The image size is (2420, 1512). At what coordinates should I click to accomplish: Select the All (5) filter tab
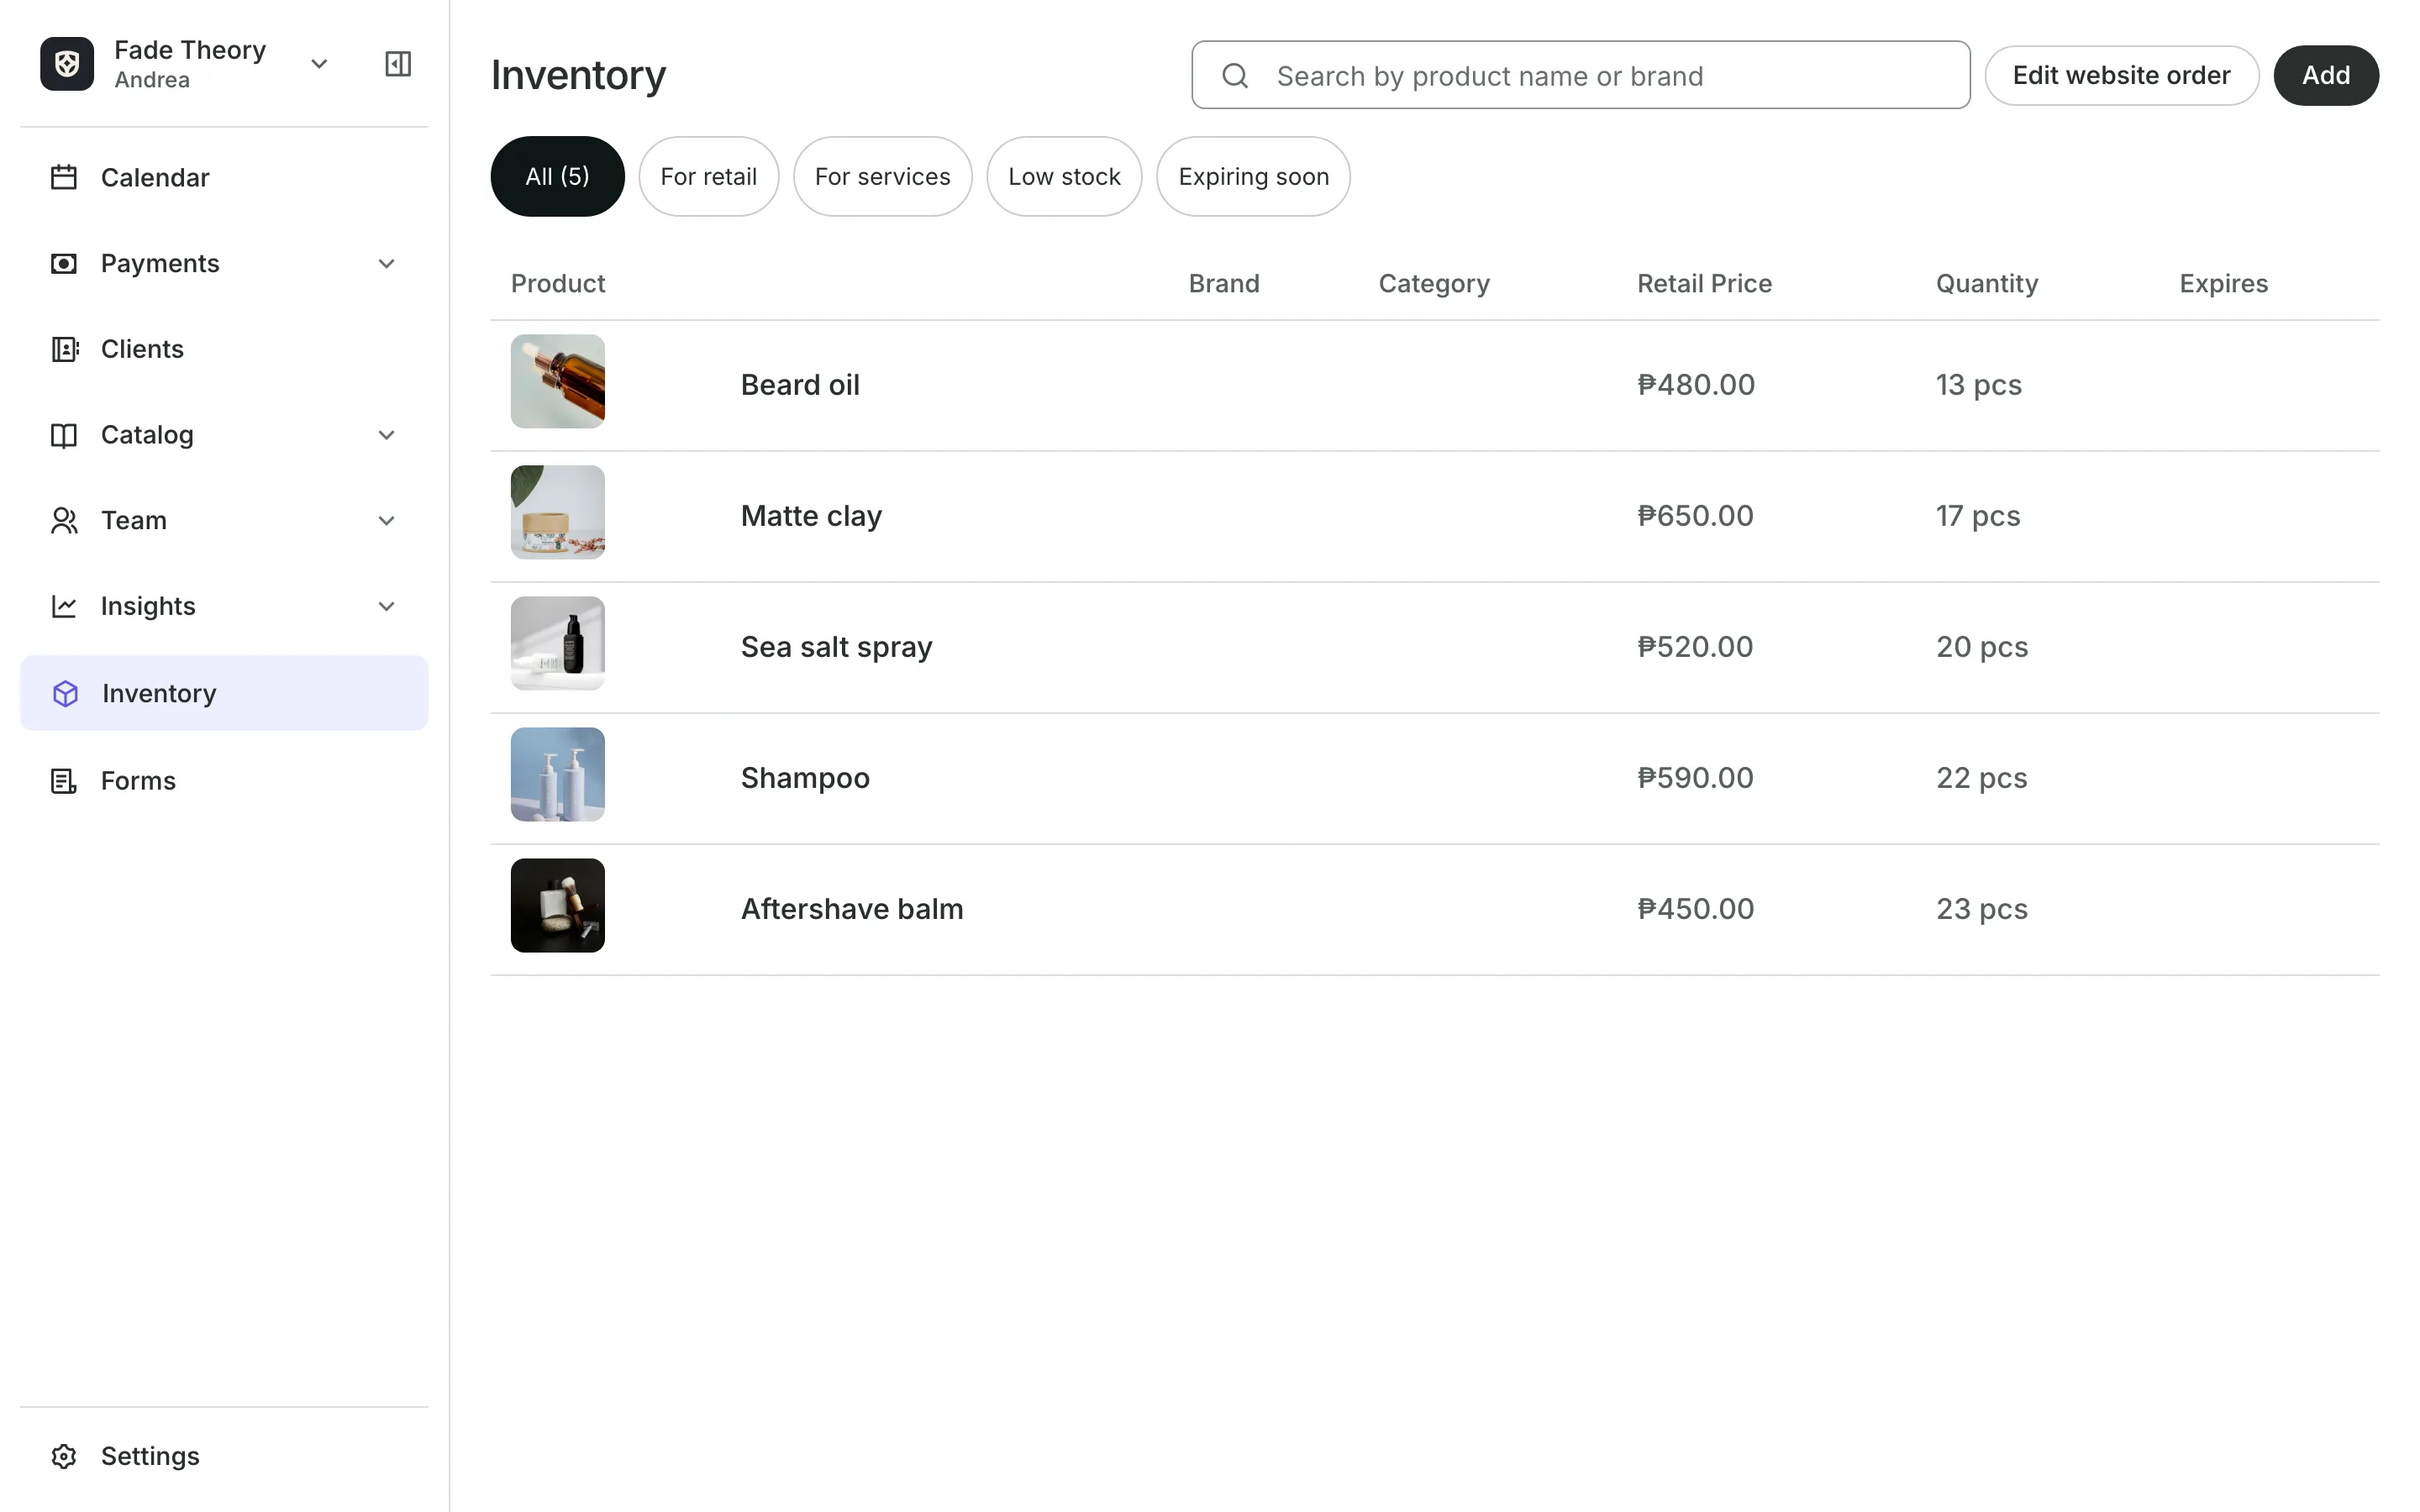557,176
